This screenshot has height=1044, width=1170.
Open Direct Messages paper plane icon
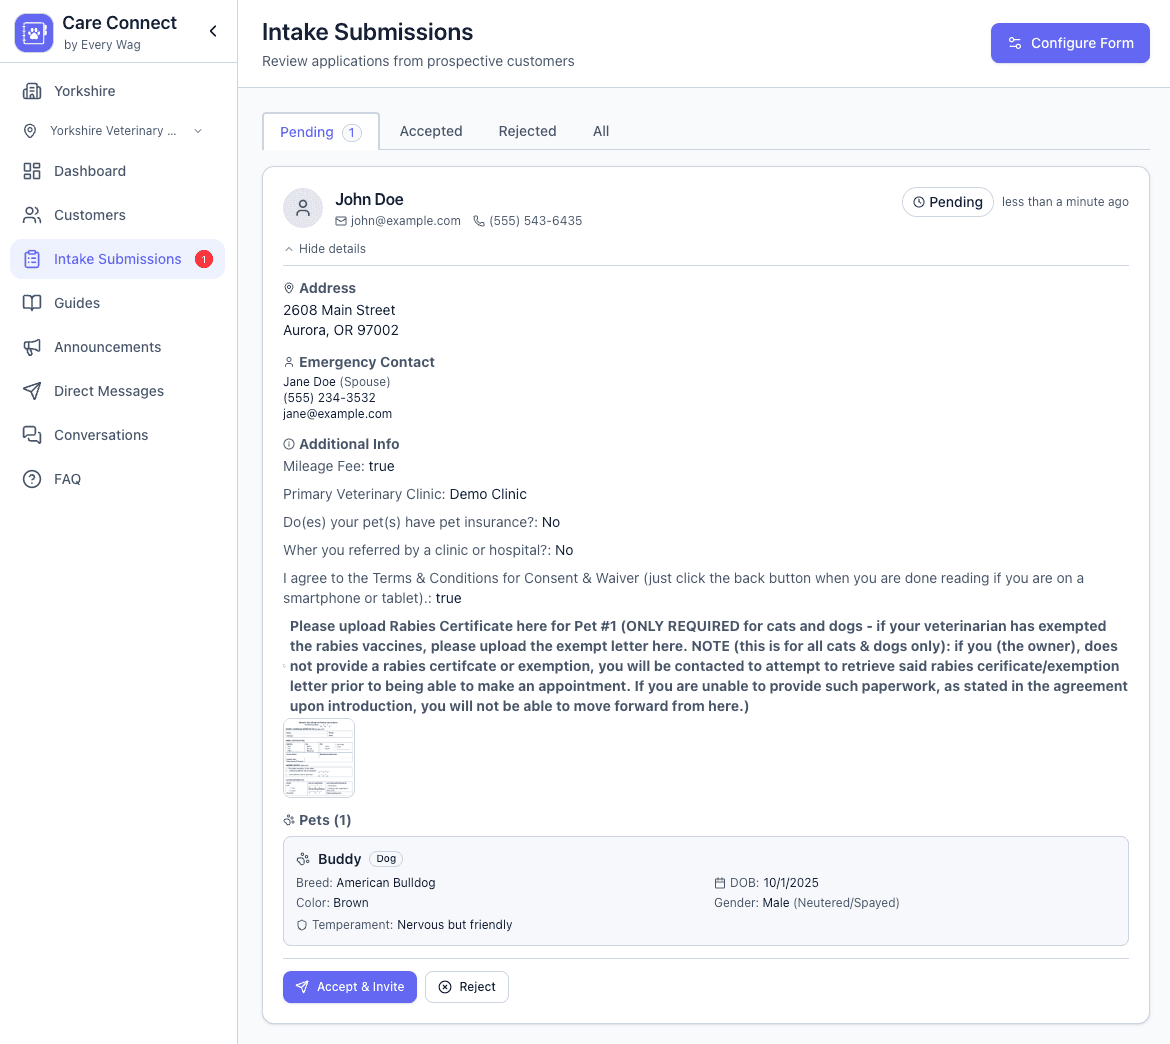(30, 391)
